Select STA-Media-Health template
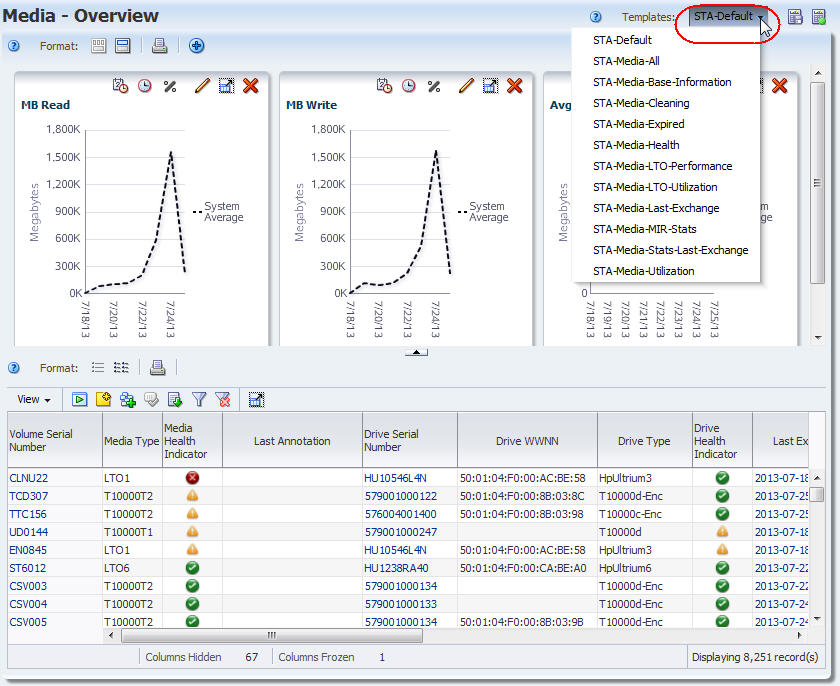 (x=636, y=145)
